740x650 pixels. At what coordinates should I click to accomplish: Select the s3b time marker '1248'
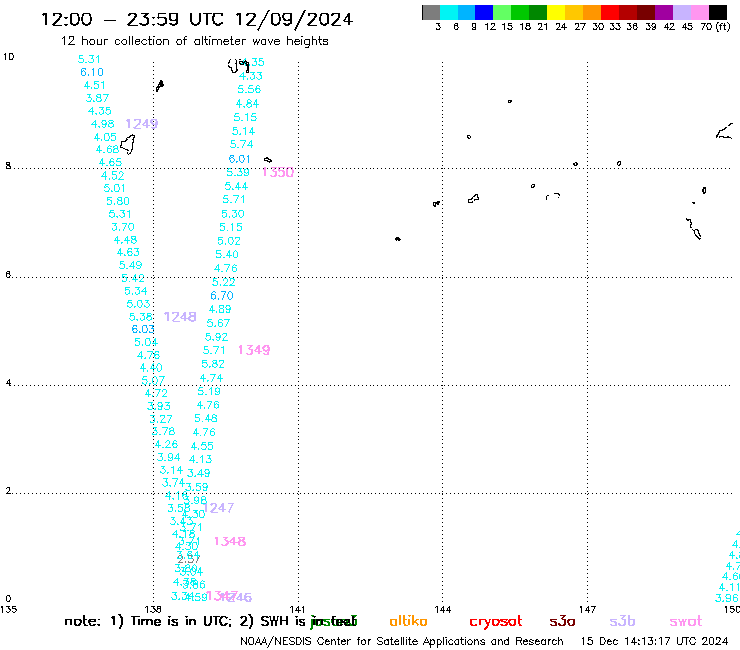tap(180, 317)
